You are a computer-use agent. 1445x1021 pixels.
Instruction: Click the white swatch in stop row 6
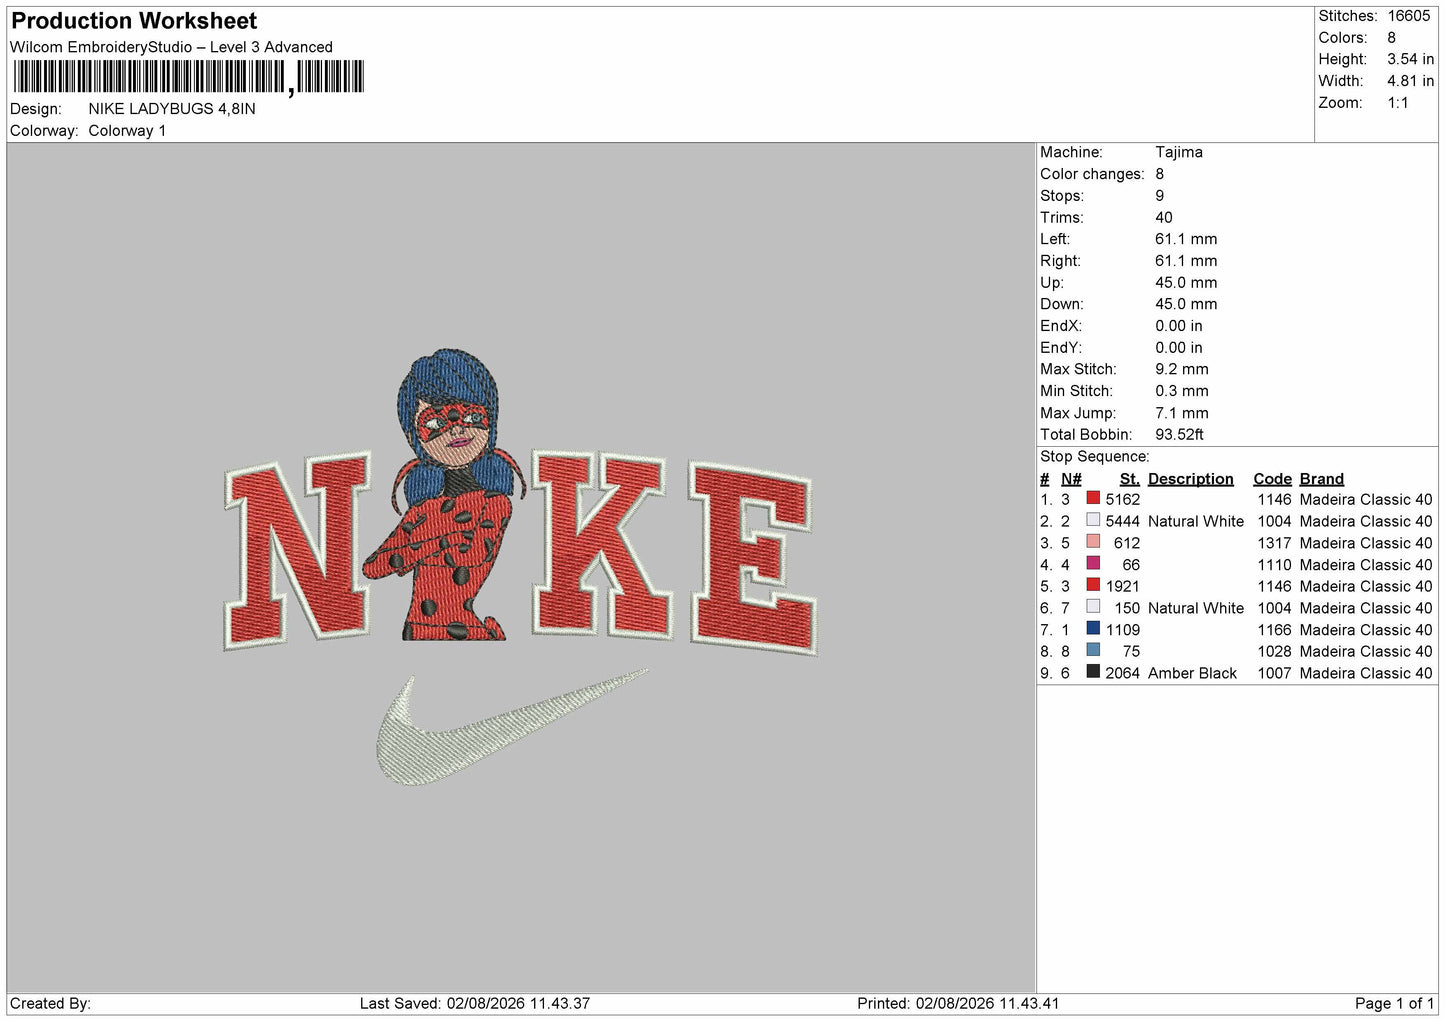click(x=1093, y=607)
